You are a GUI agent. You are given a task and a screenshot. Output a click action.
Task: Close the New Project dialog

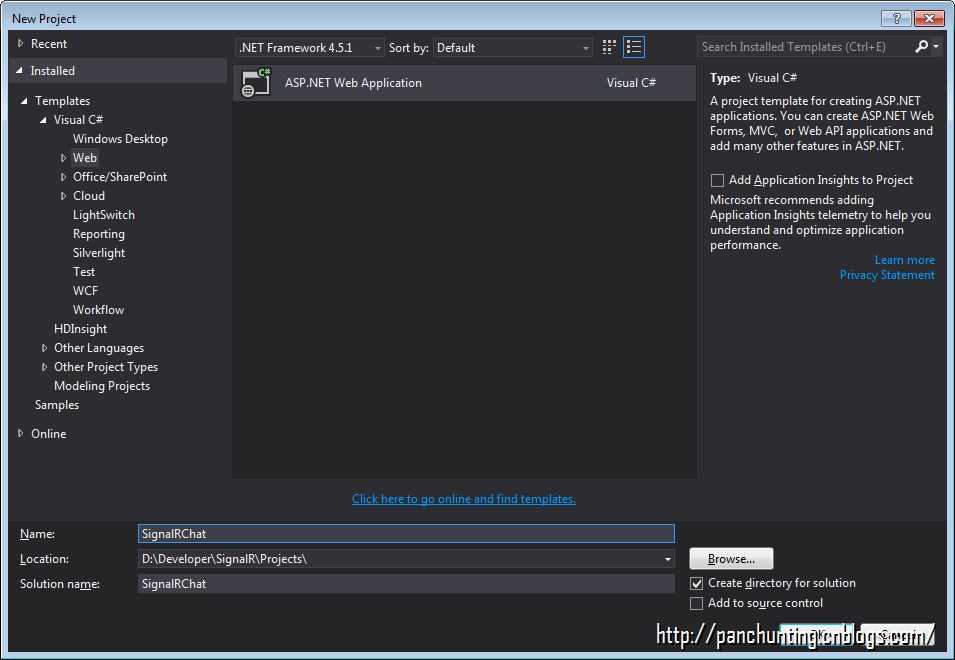coord(929,18)
